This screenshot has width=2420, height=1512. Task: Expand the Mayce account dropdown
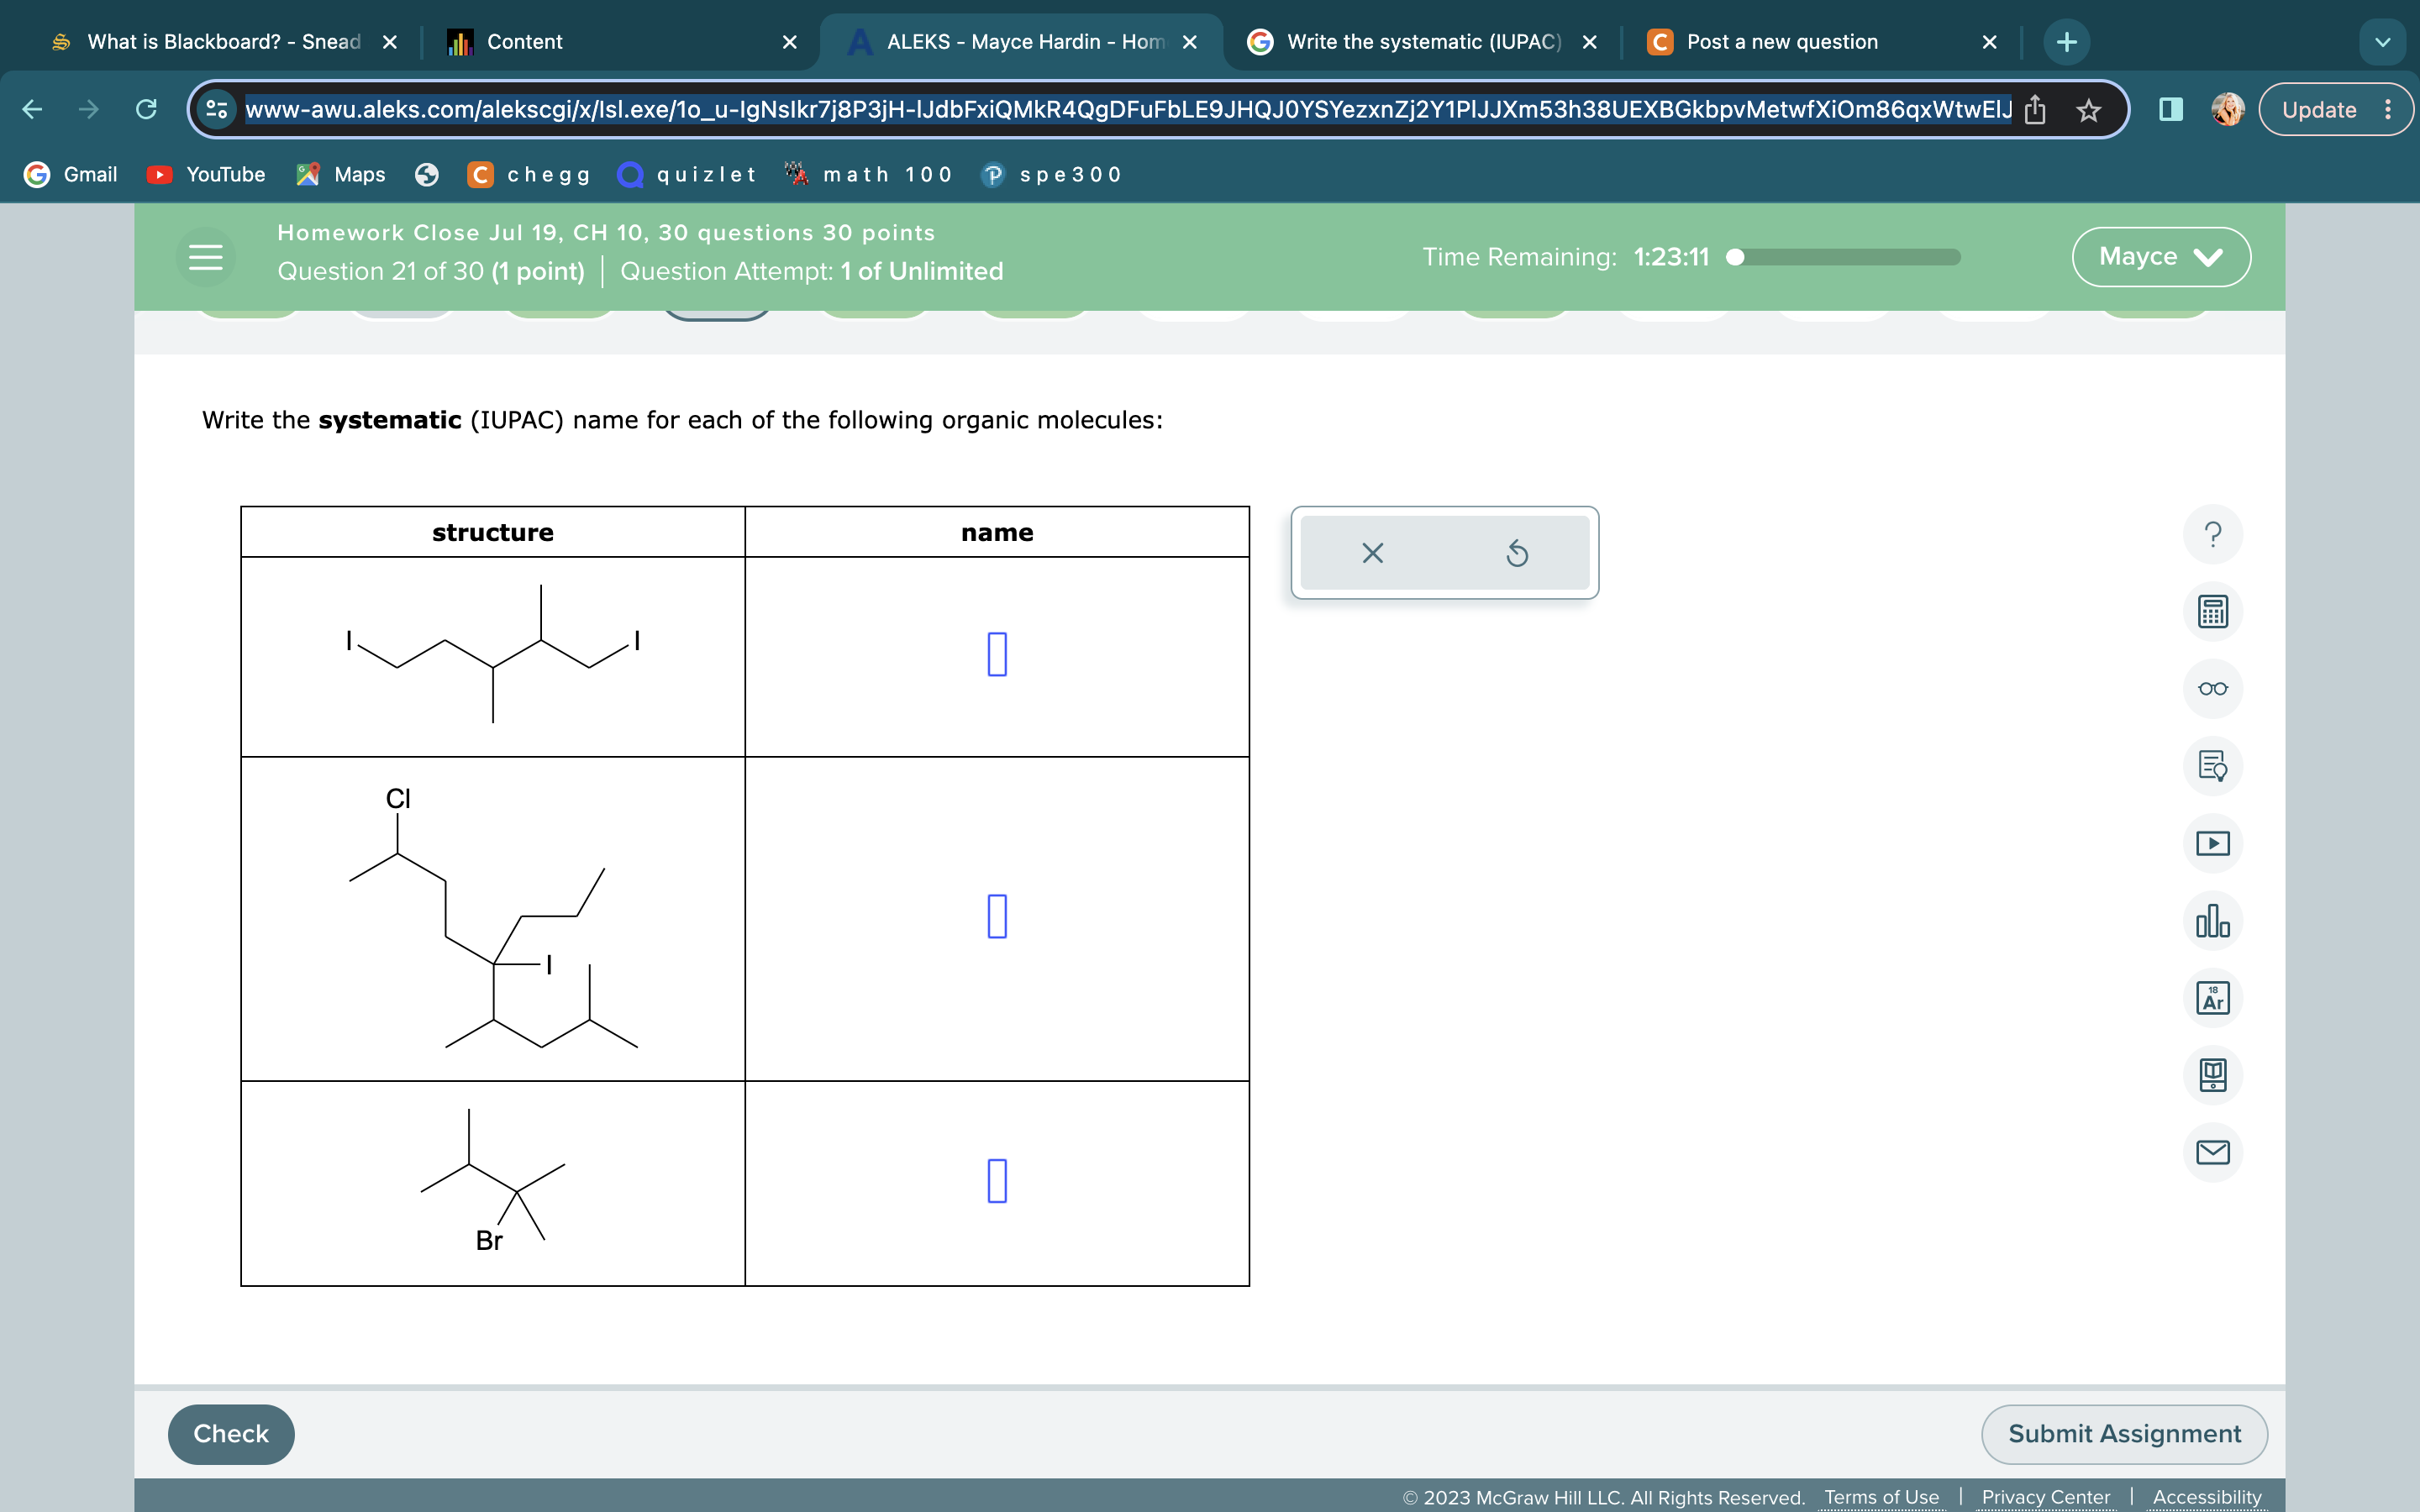pos(2160,256)
